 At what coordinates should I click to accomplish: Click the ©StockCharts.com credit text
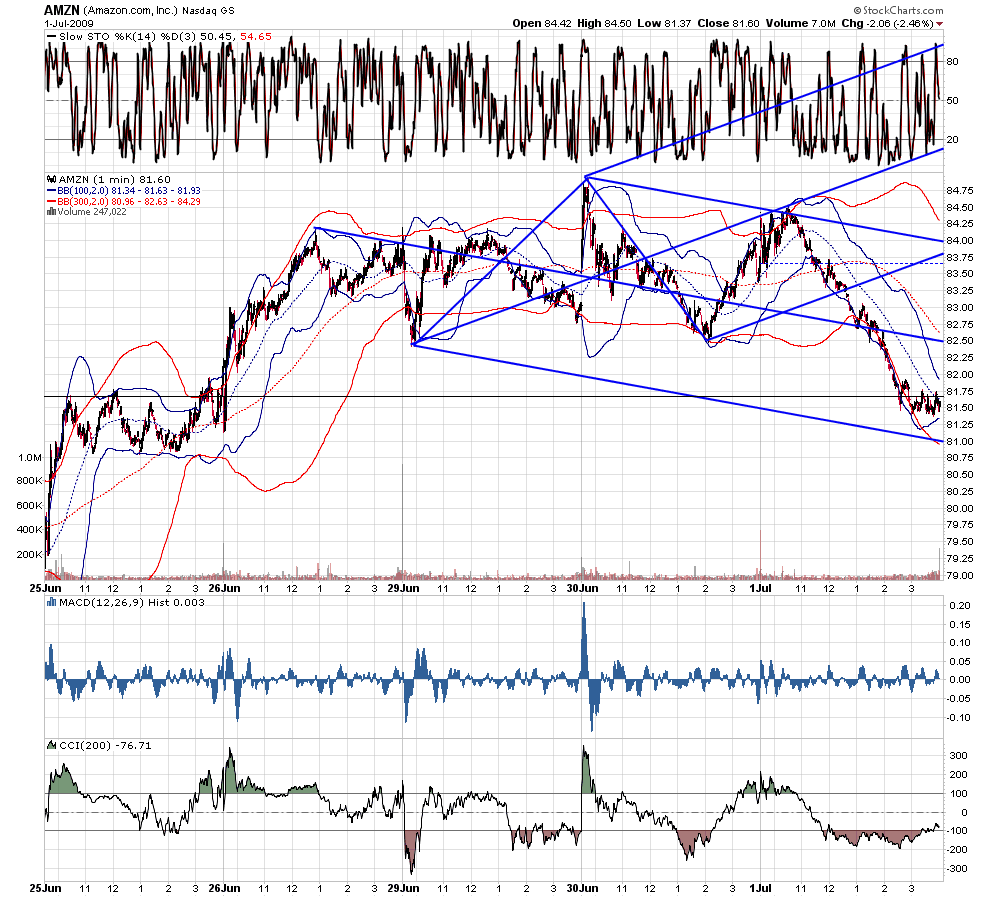coord(898,10)
